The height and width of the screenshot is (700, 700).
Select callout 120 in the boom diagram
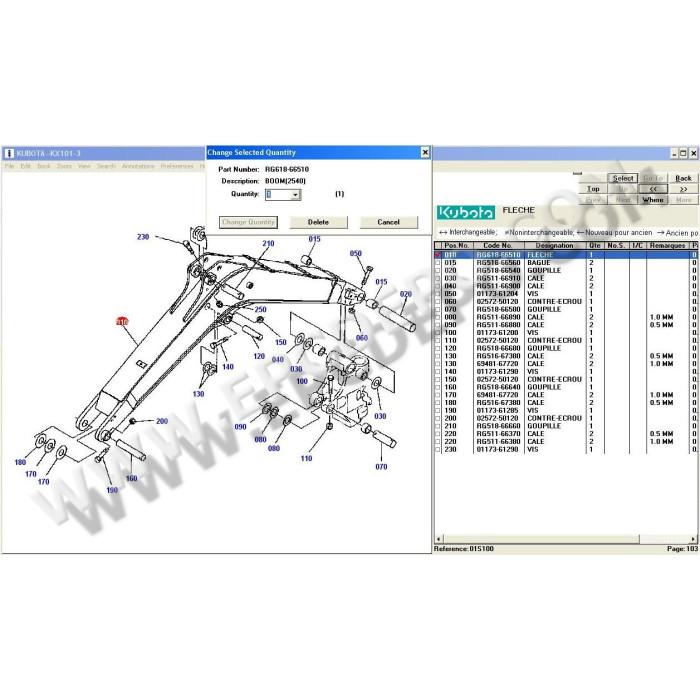259,356
